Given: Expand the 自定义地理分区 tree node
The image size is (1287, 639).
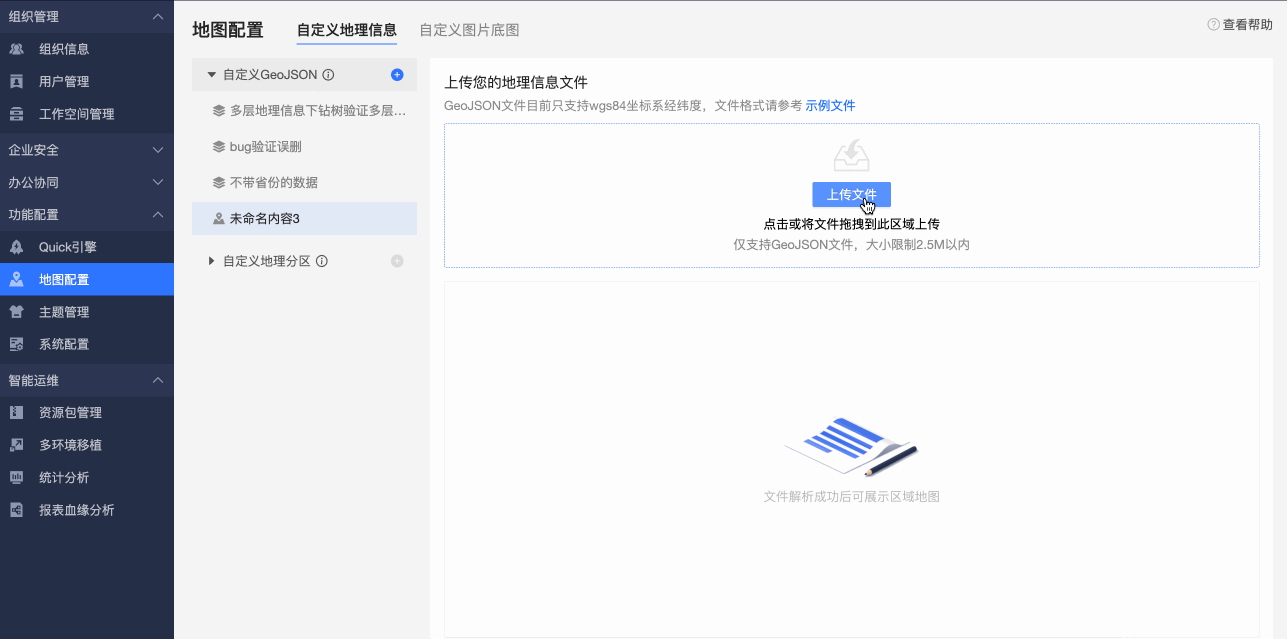Looking at the screenshot, I should [x=211, y=260].
